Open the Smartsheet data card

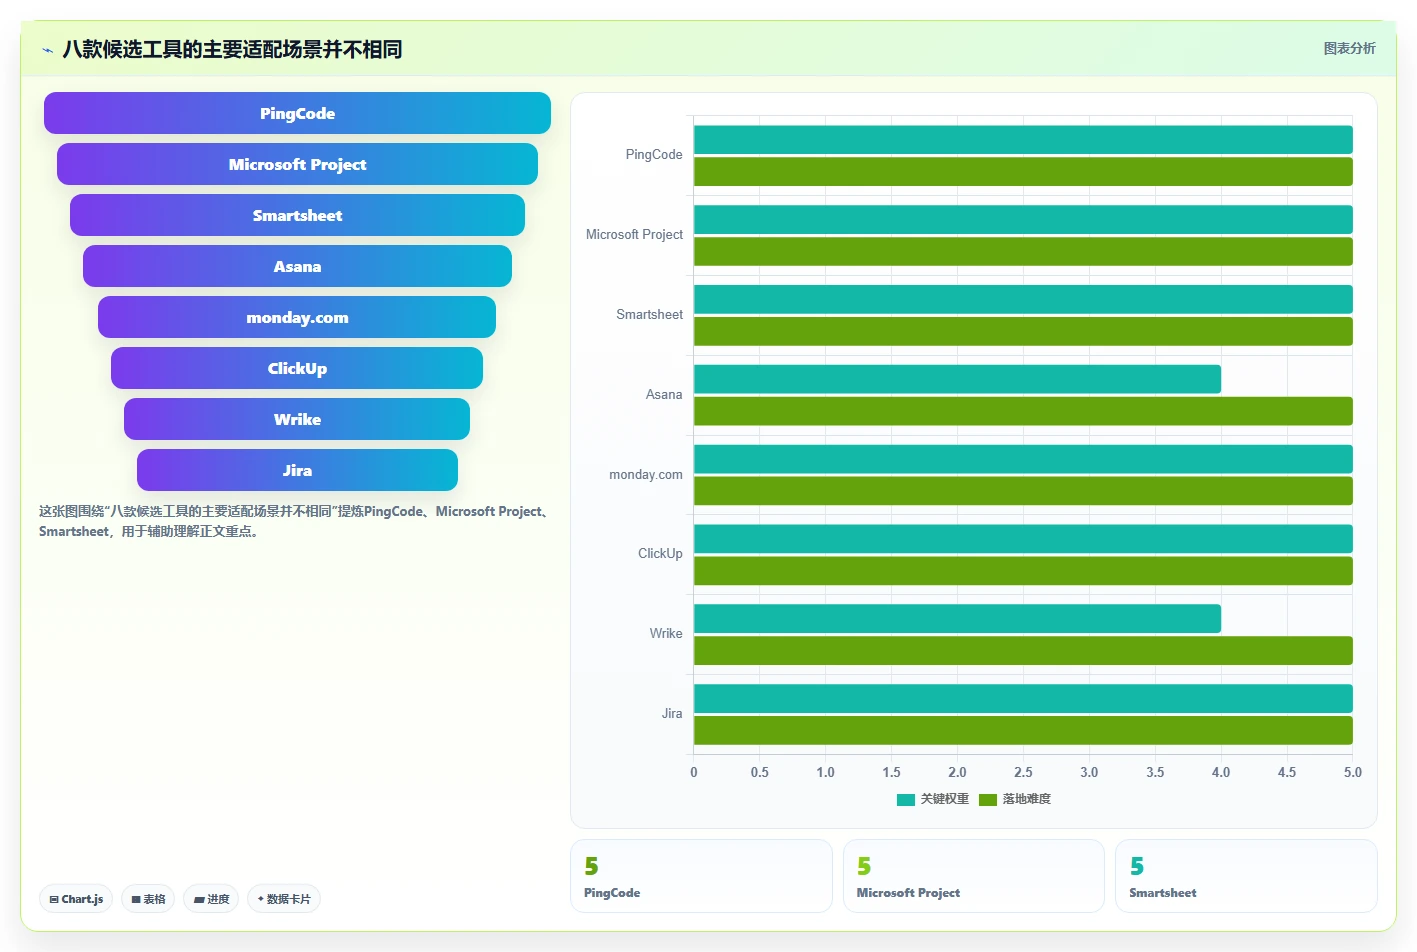tap(1246, 876)
